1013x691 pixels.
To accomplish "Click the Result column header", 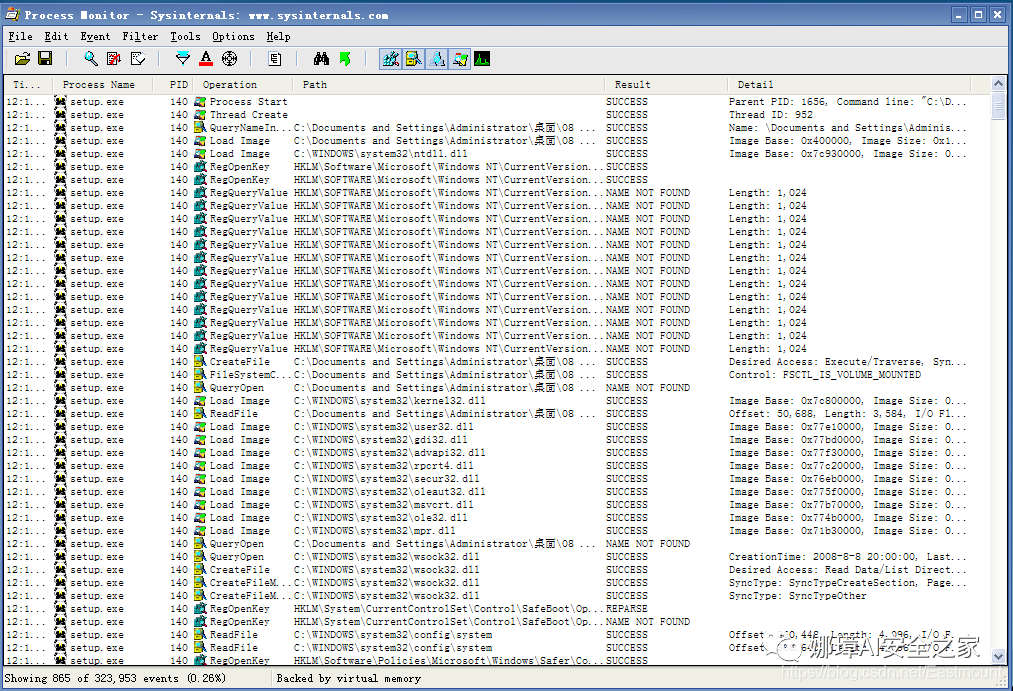I will tap(666, 85).
